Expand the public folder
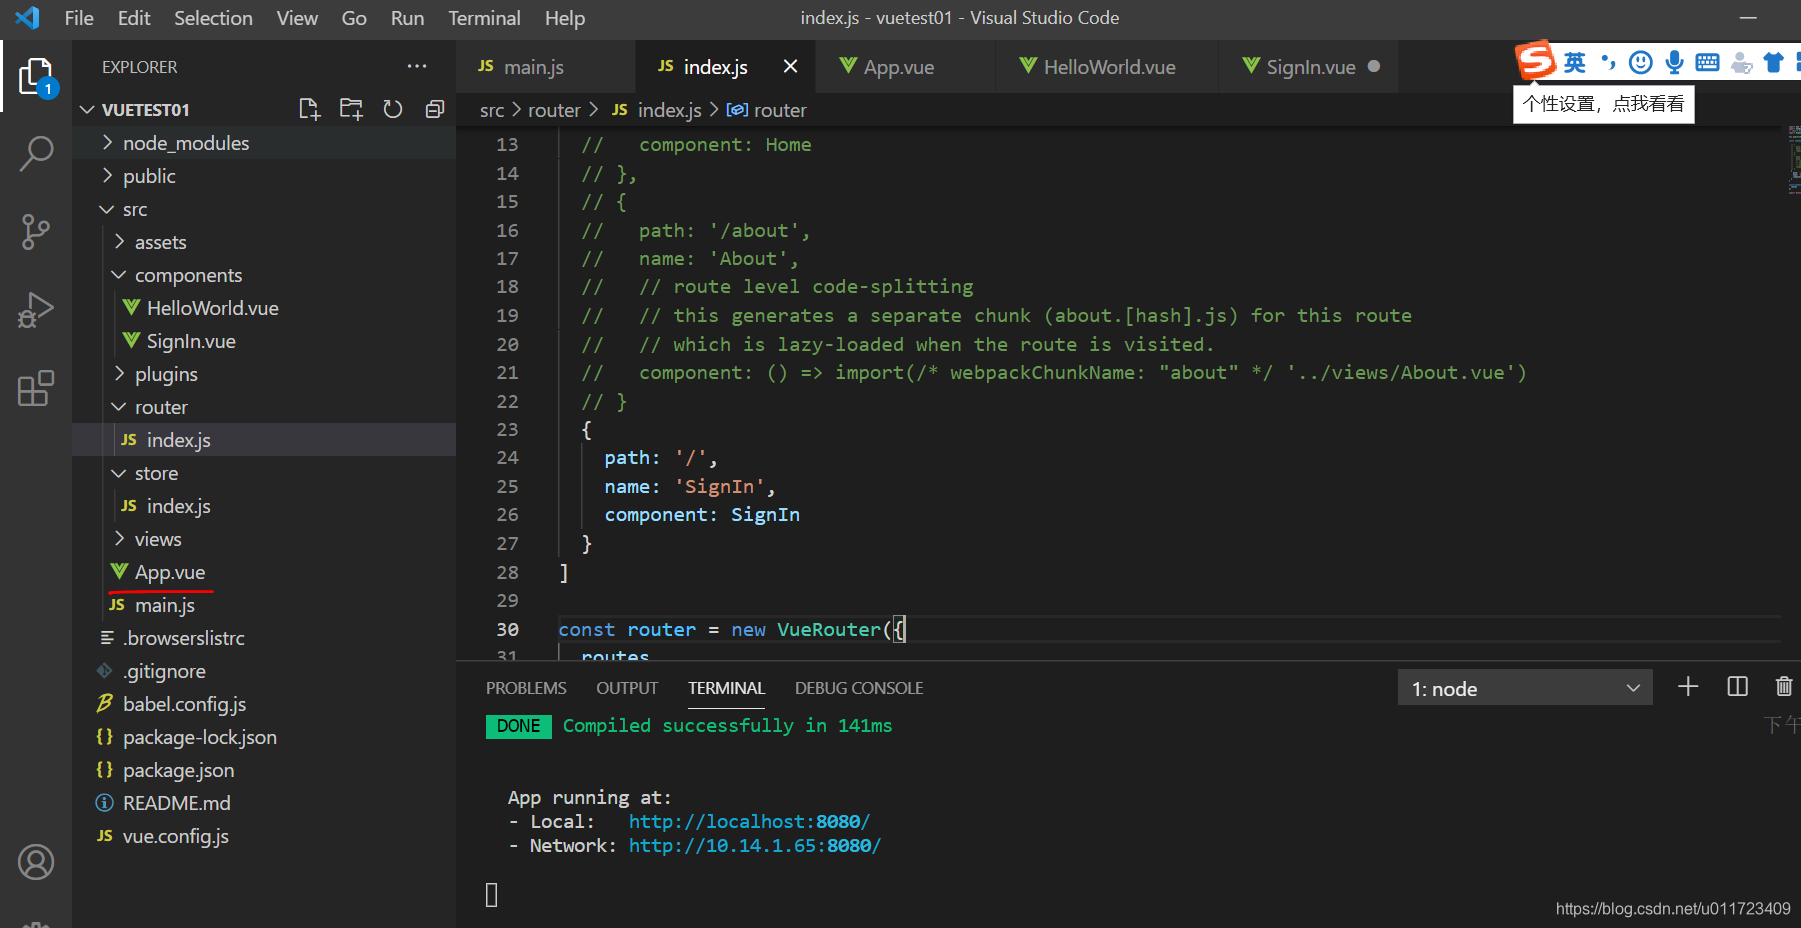This screenshot has height=928, width=1801. [108, 176]
